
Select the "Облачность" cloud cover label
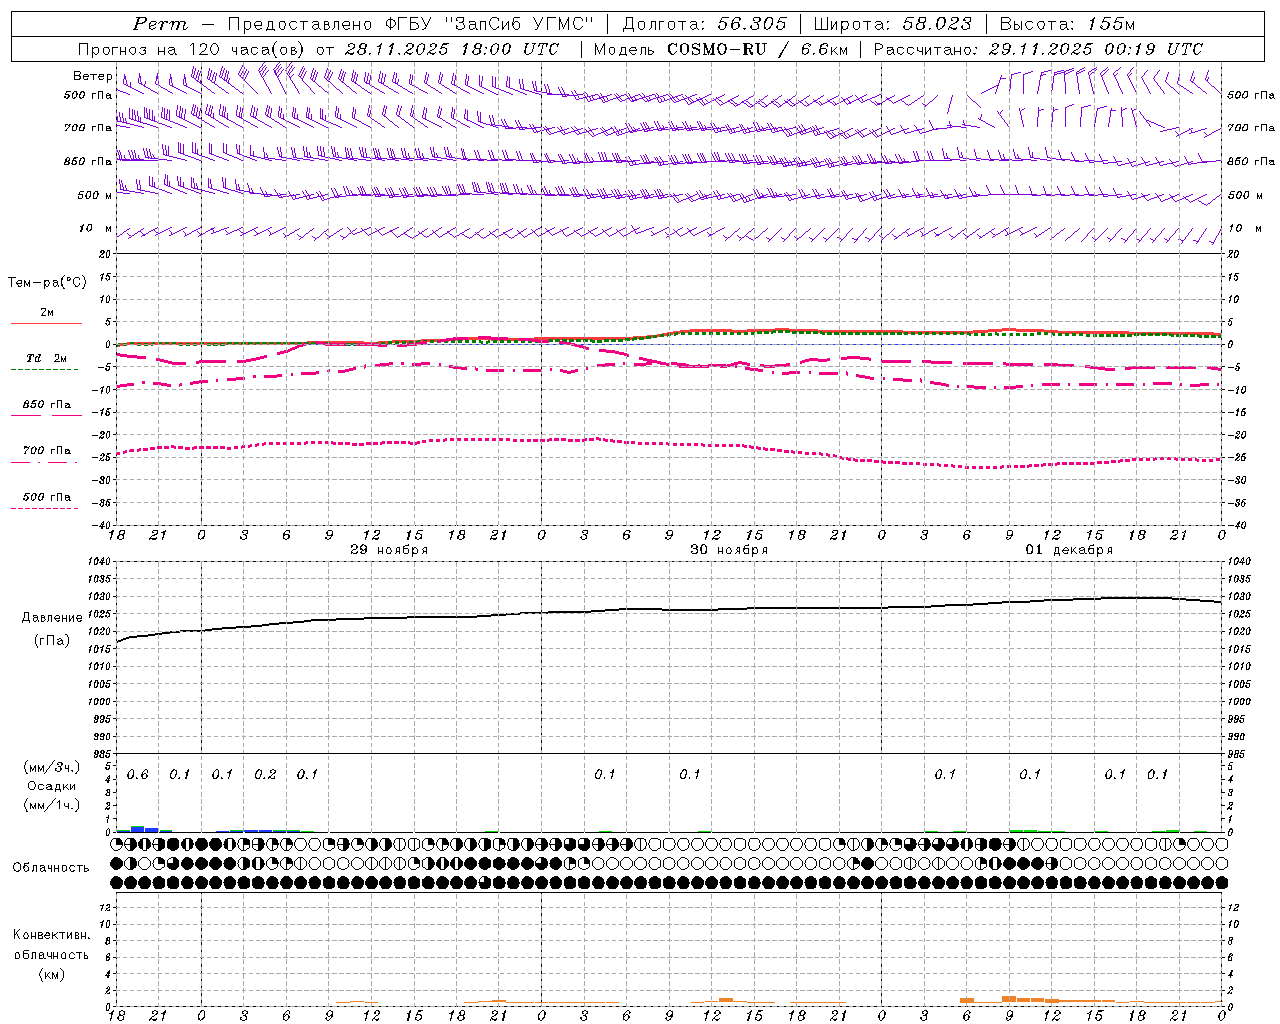pos(51,868)
